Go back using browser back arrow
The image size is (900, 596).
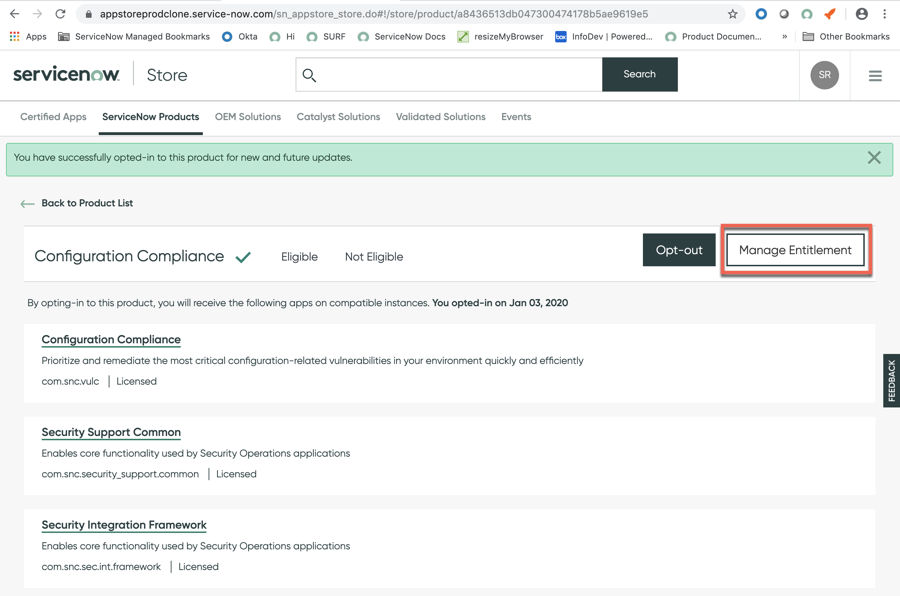(14, 14)
